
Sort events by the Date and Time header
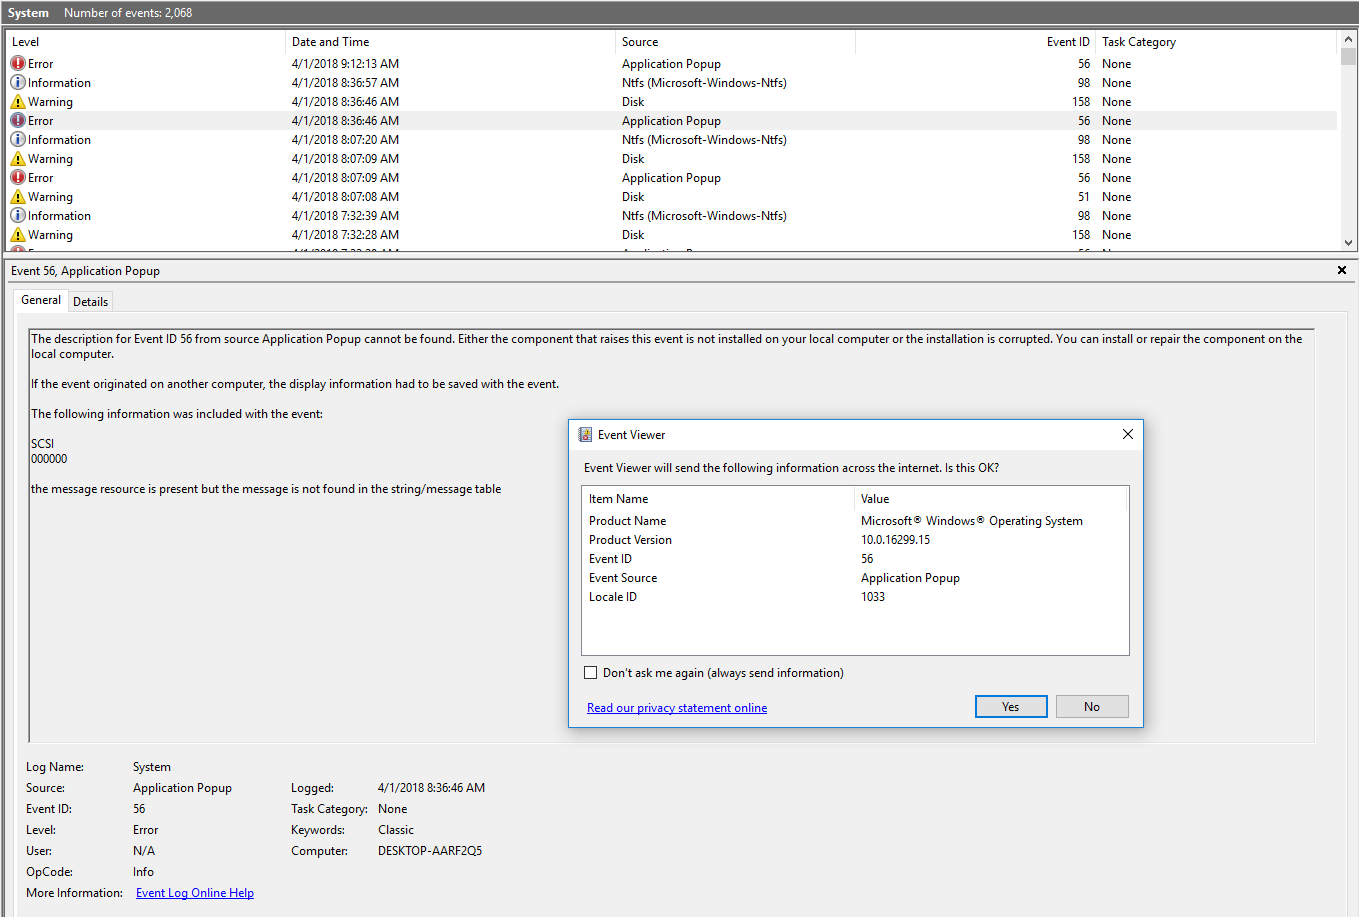click(x=451, y=42)
